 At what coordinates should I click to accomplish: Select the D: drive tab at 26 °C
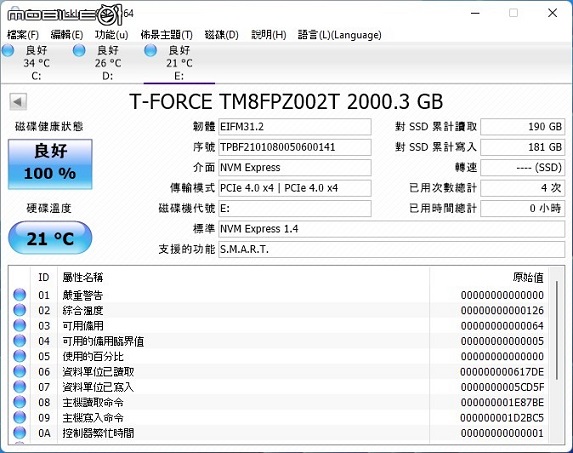click(x=107, y=63)
